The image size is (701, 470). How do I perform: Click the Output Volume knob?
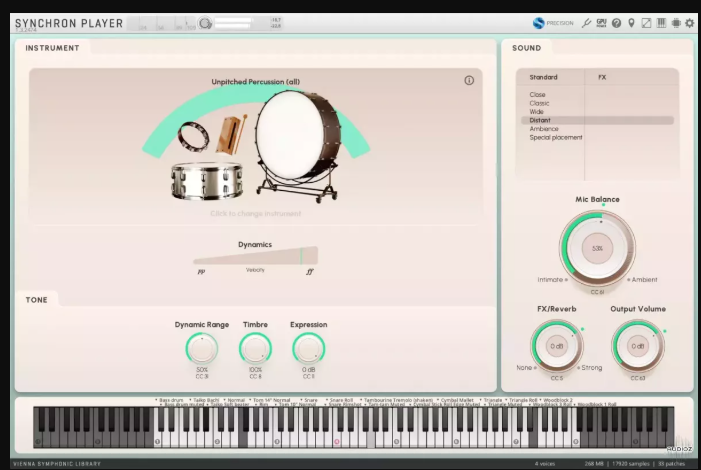(x=638, y=346)
